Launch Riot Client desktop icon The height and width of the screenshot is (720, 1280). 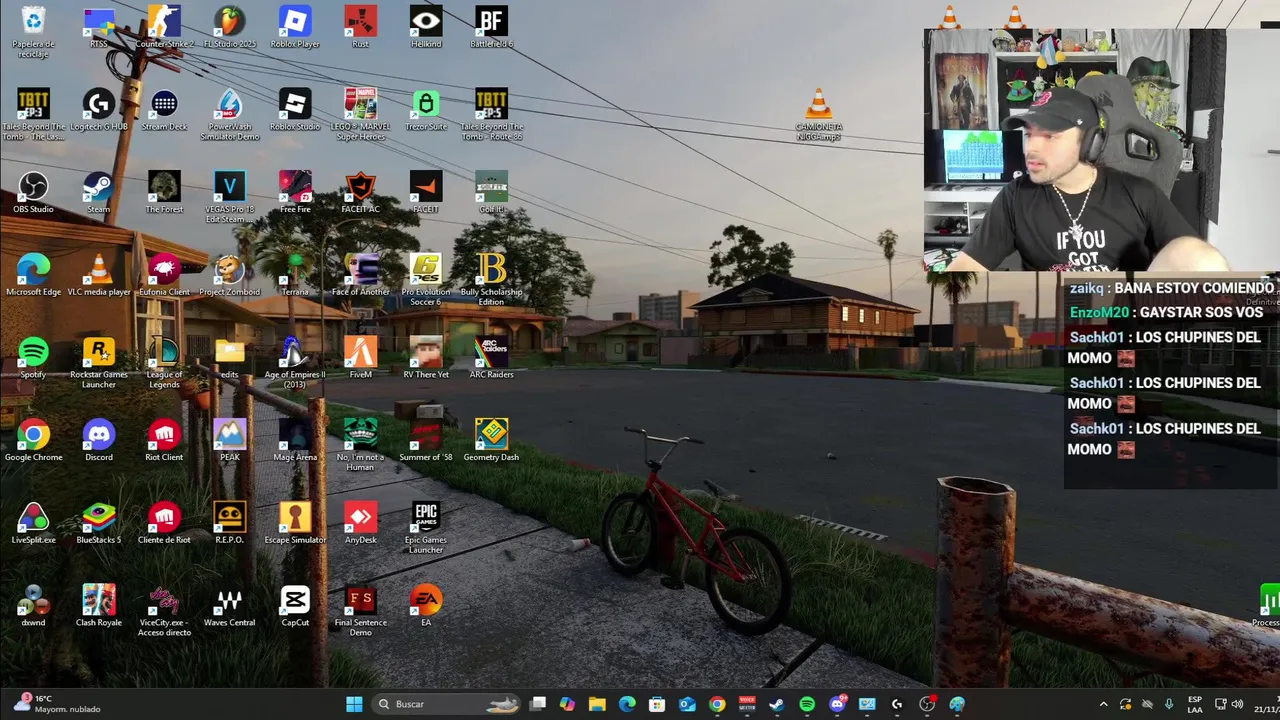(164, 442)
